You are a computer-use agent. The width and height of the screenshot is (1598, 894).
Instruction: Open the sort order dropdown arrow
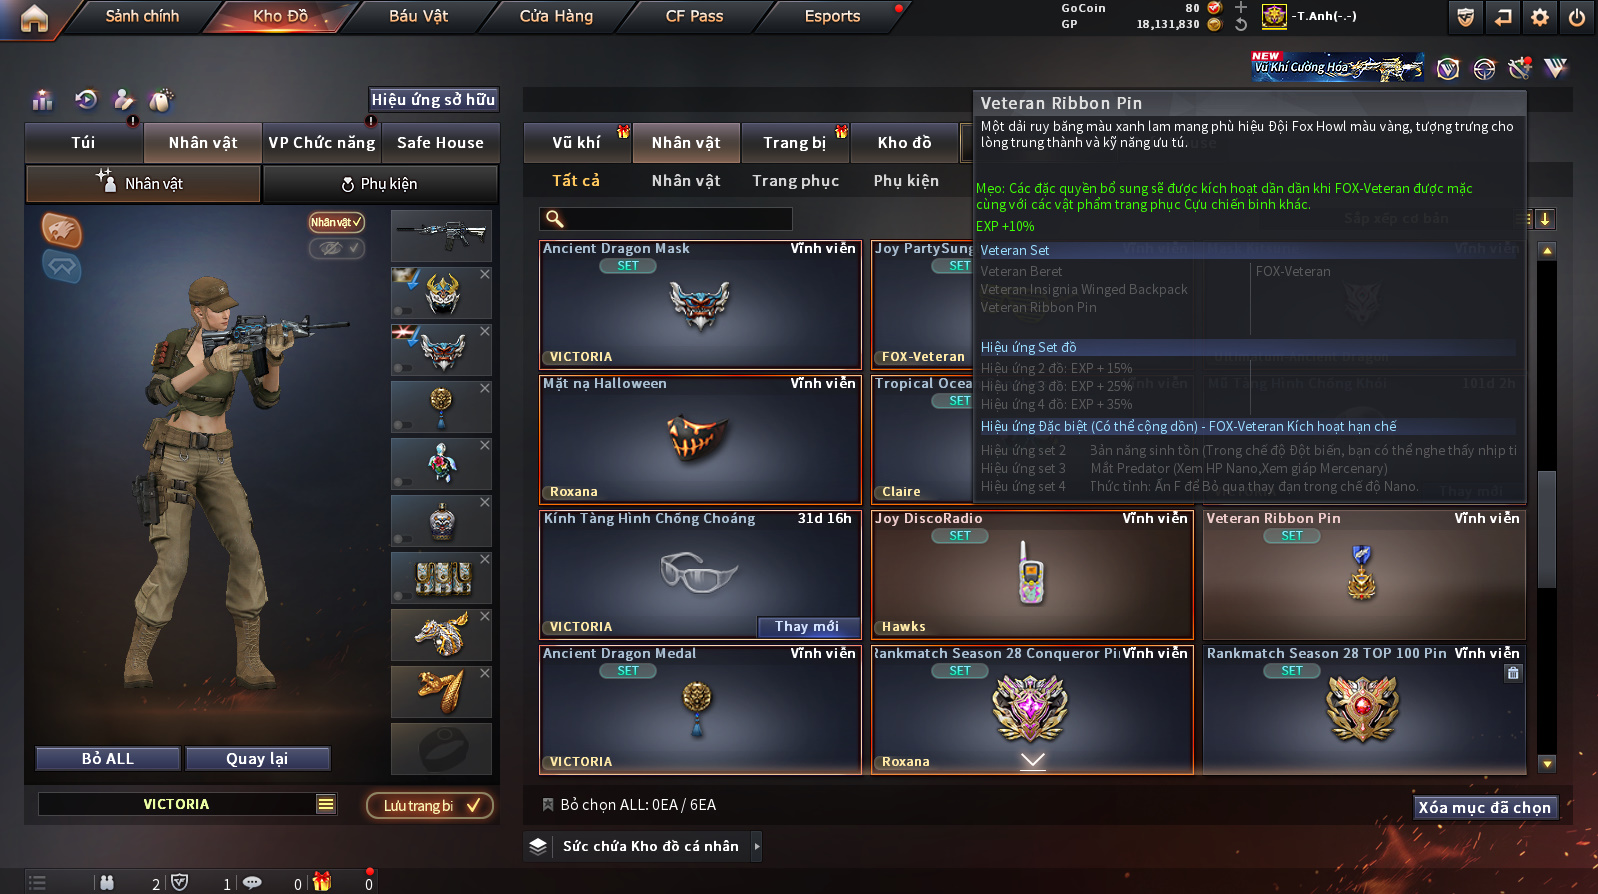[1545, 219]
